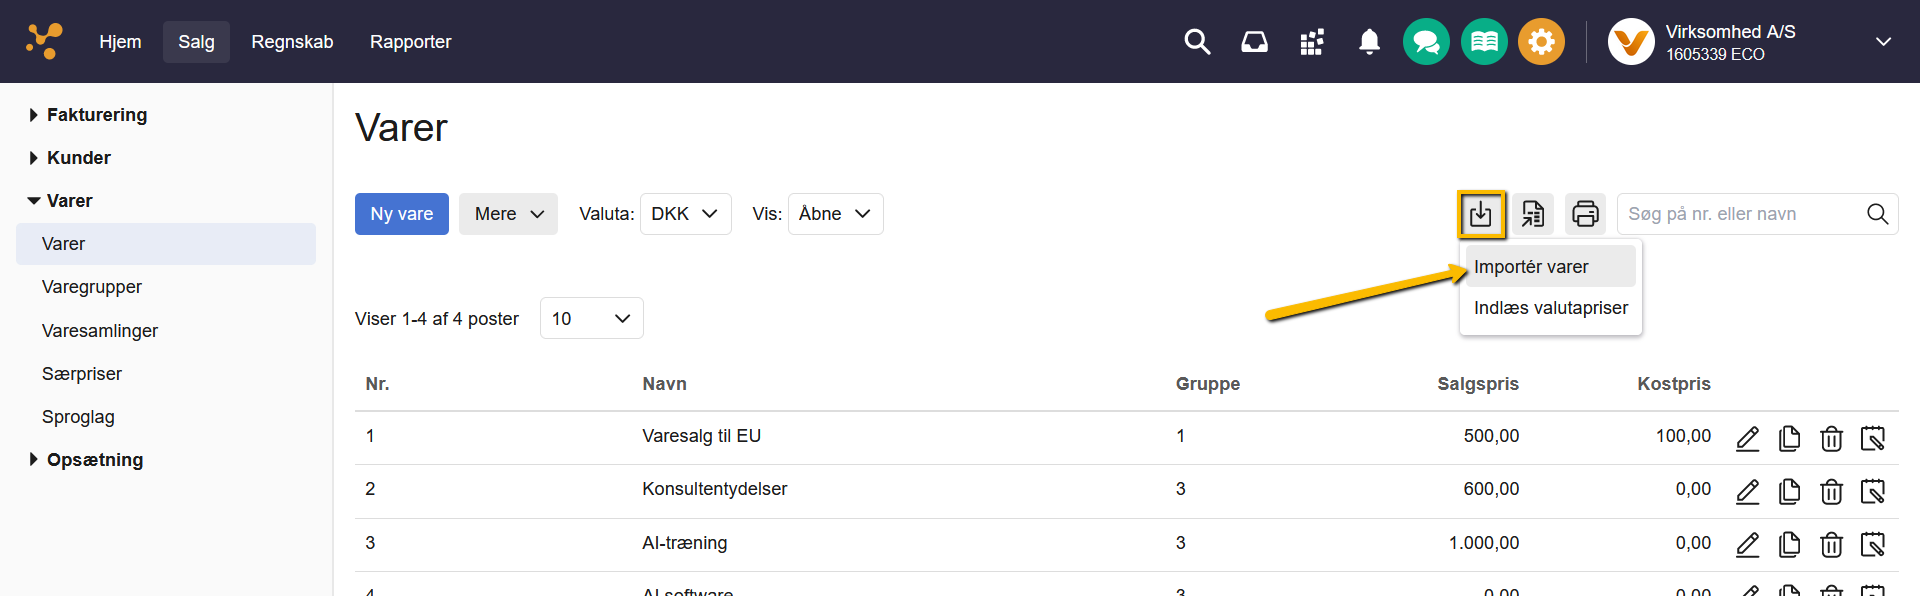Click the Ny vare button
Screen dimensions: 1920x596
coord(402,214)
